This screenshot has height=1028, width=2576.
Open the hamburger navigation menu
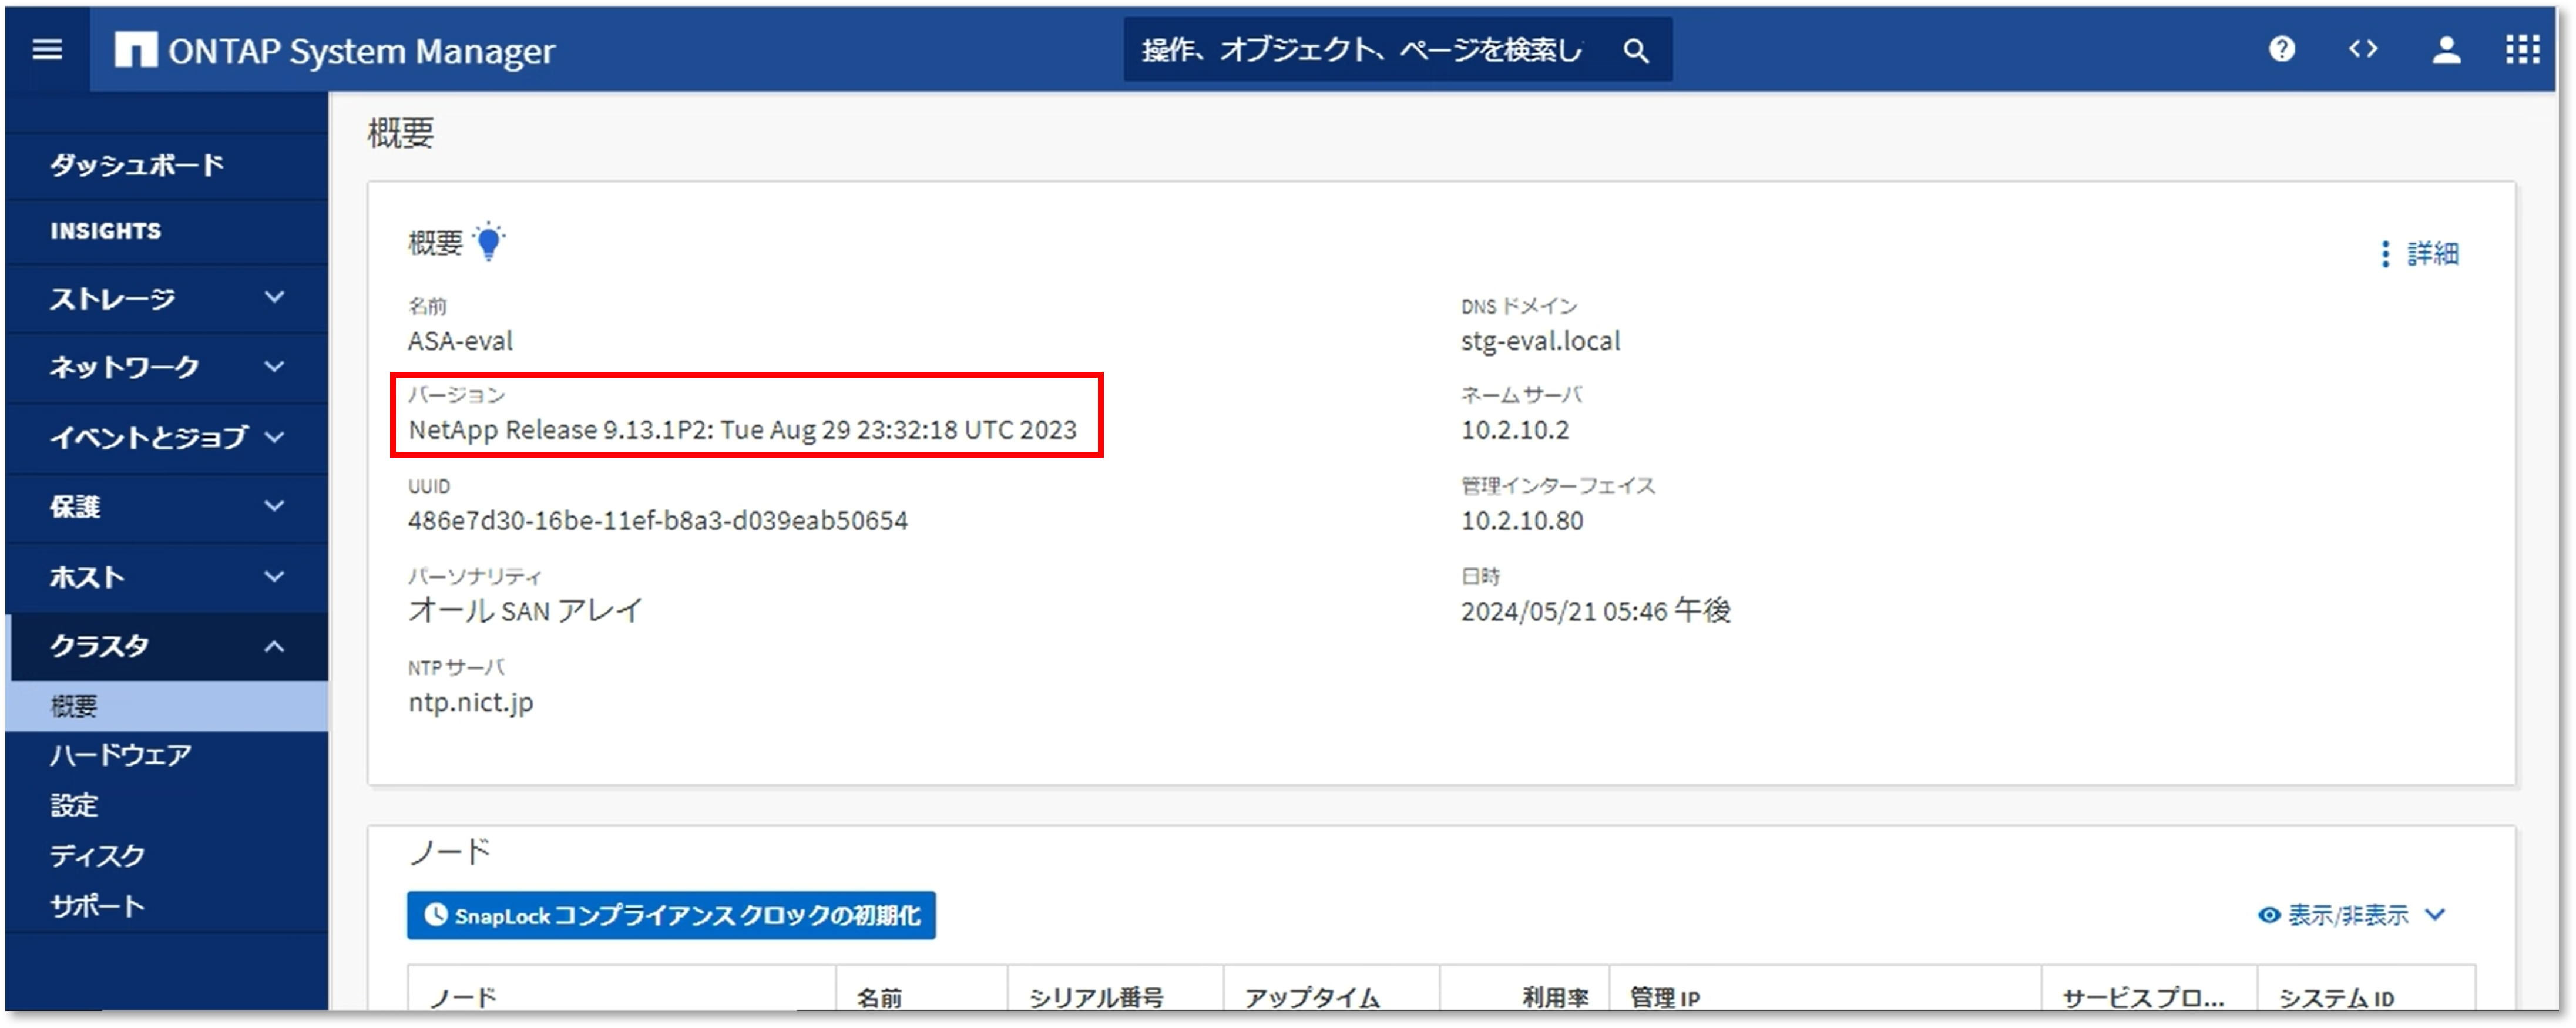point(47,49)
